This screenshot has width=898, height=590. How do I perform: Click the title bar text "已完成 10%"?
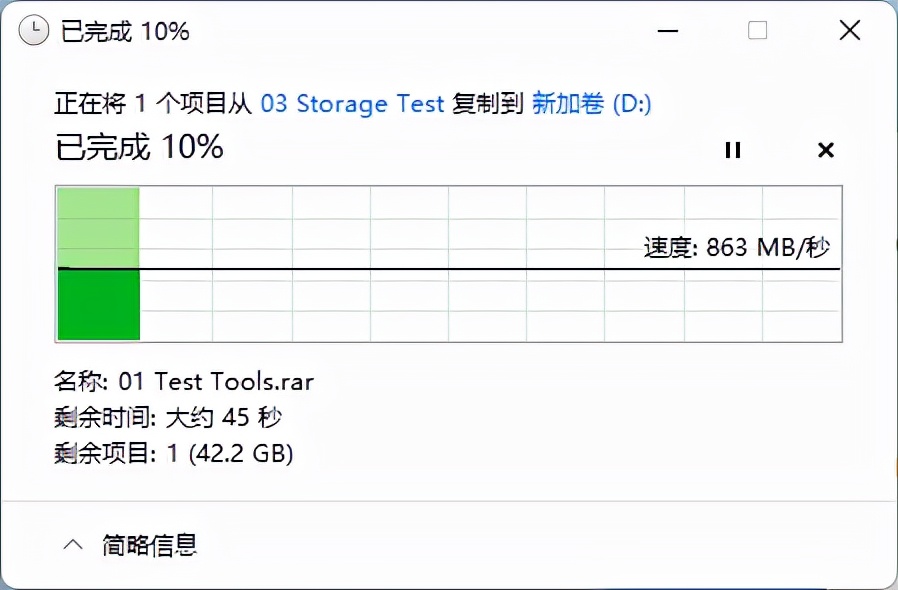125,31
